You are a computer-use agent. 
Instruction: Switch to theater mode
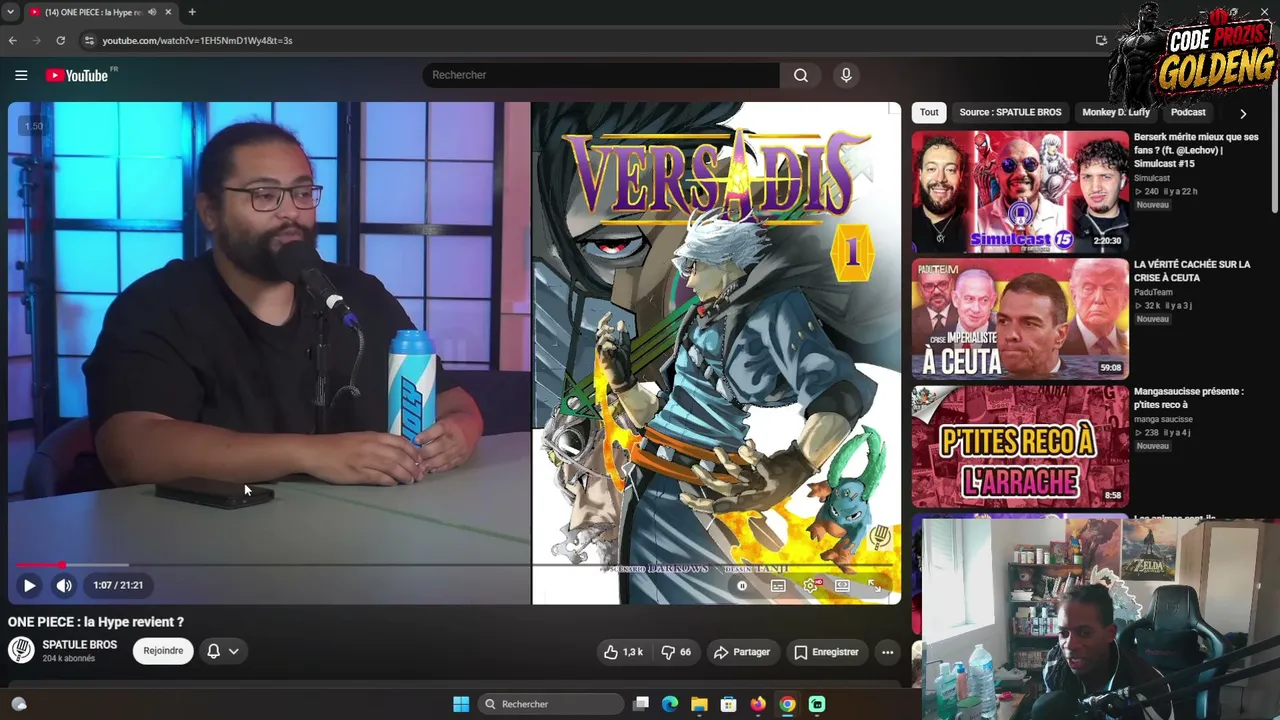point(842,586)
